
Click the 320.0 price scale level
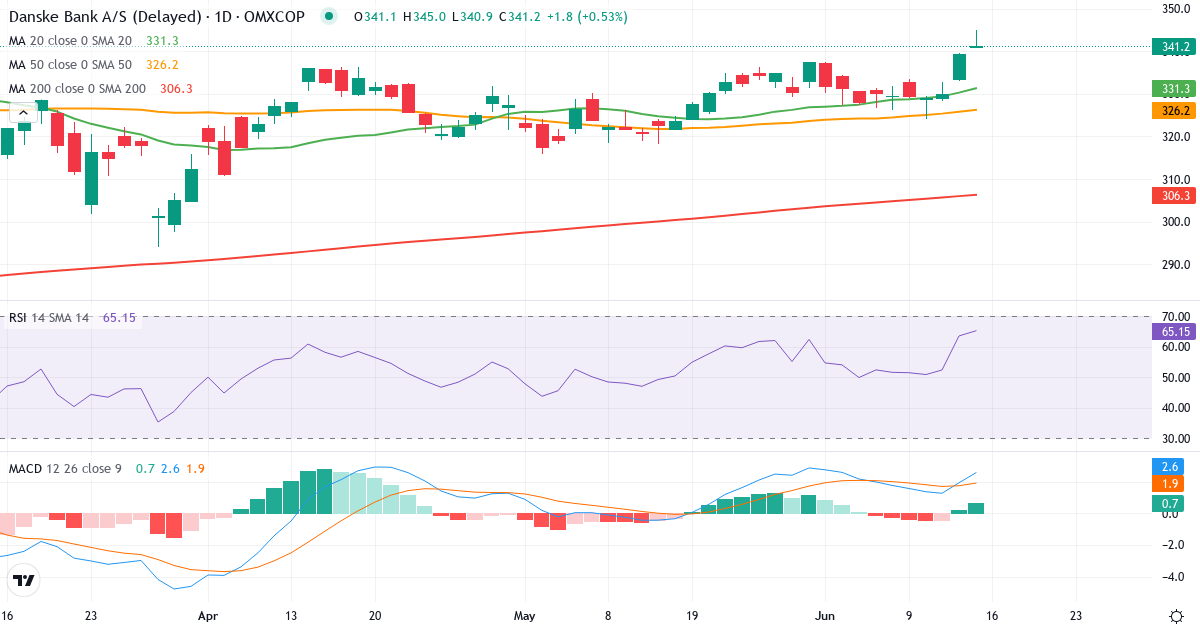point(1175,137)
